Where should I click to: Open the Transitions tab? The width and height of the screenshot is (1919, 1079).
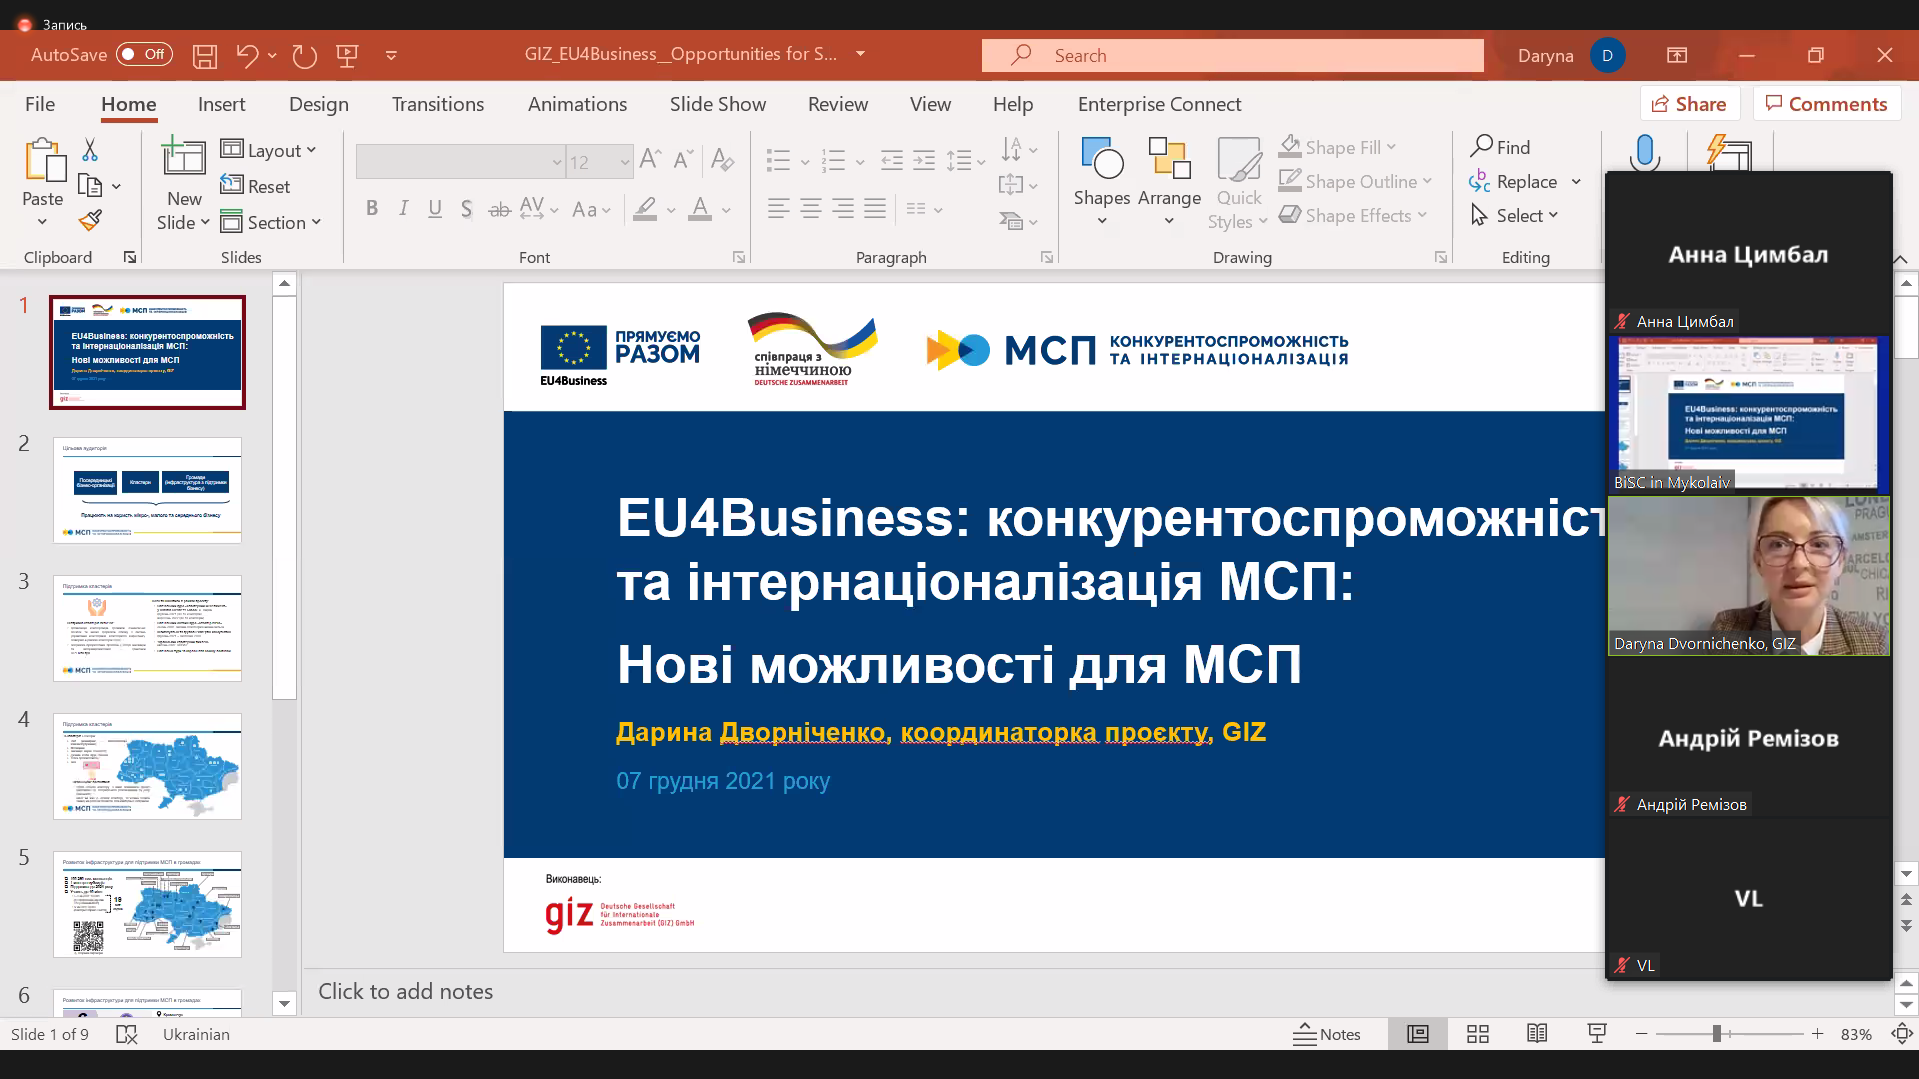point(437,104)
